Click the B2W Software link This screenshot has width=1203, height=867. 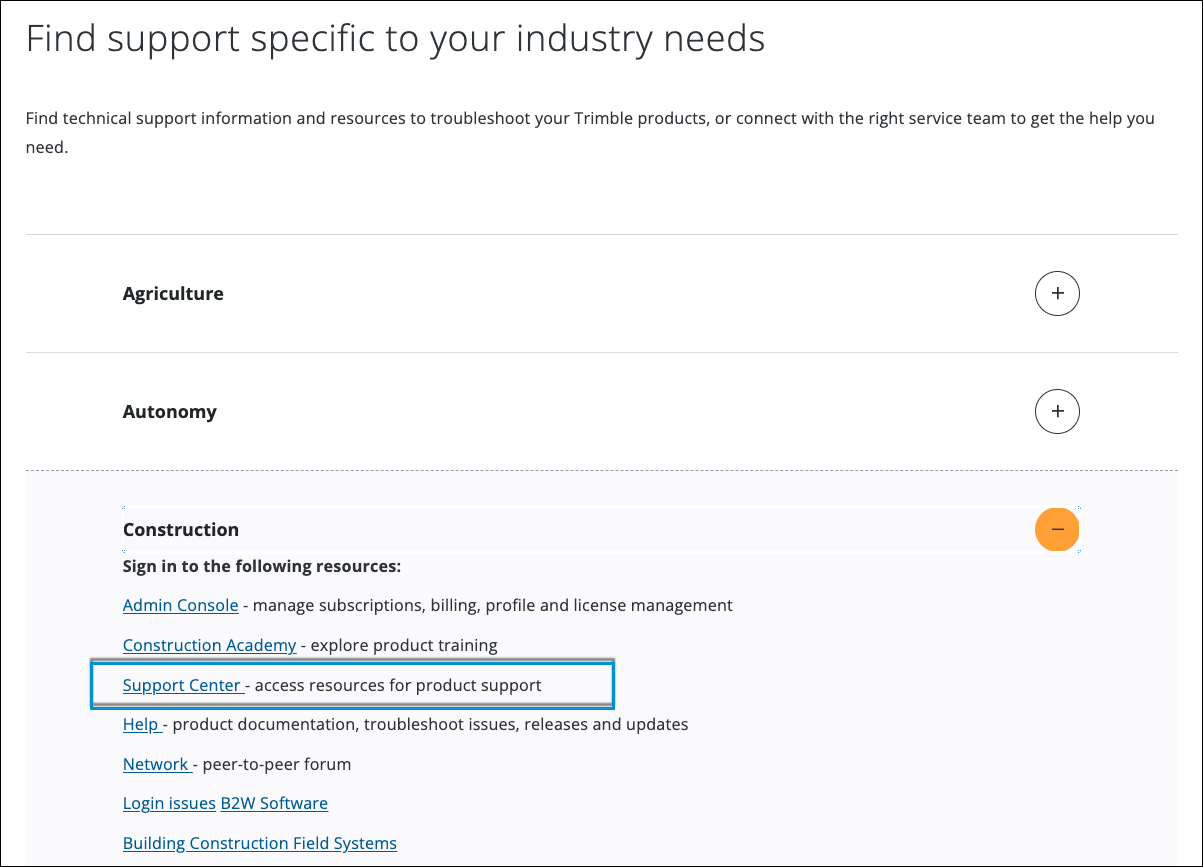274,803
